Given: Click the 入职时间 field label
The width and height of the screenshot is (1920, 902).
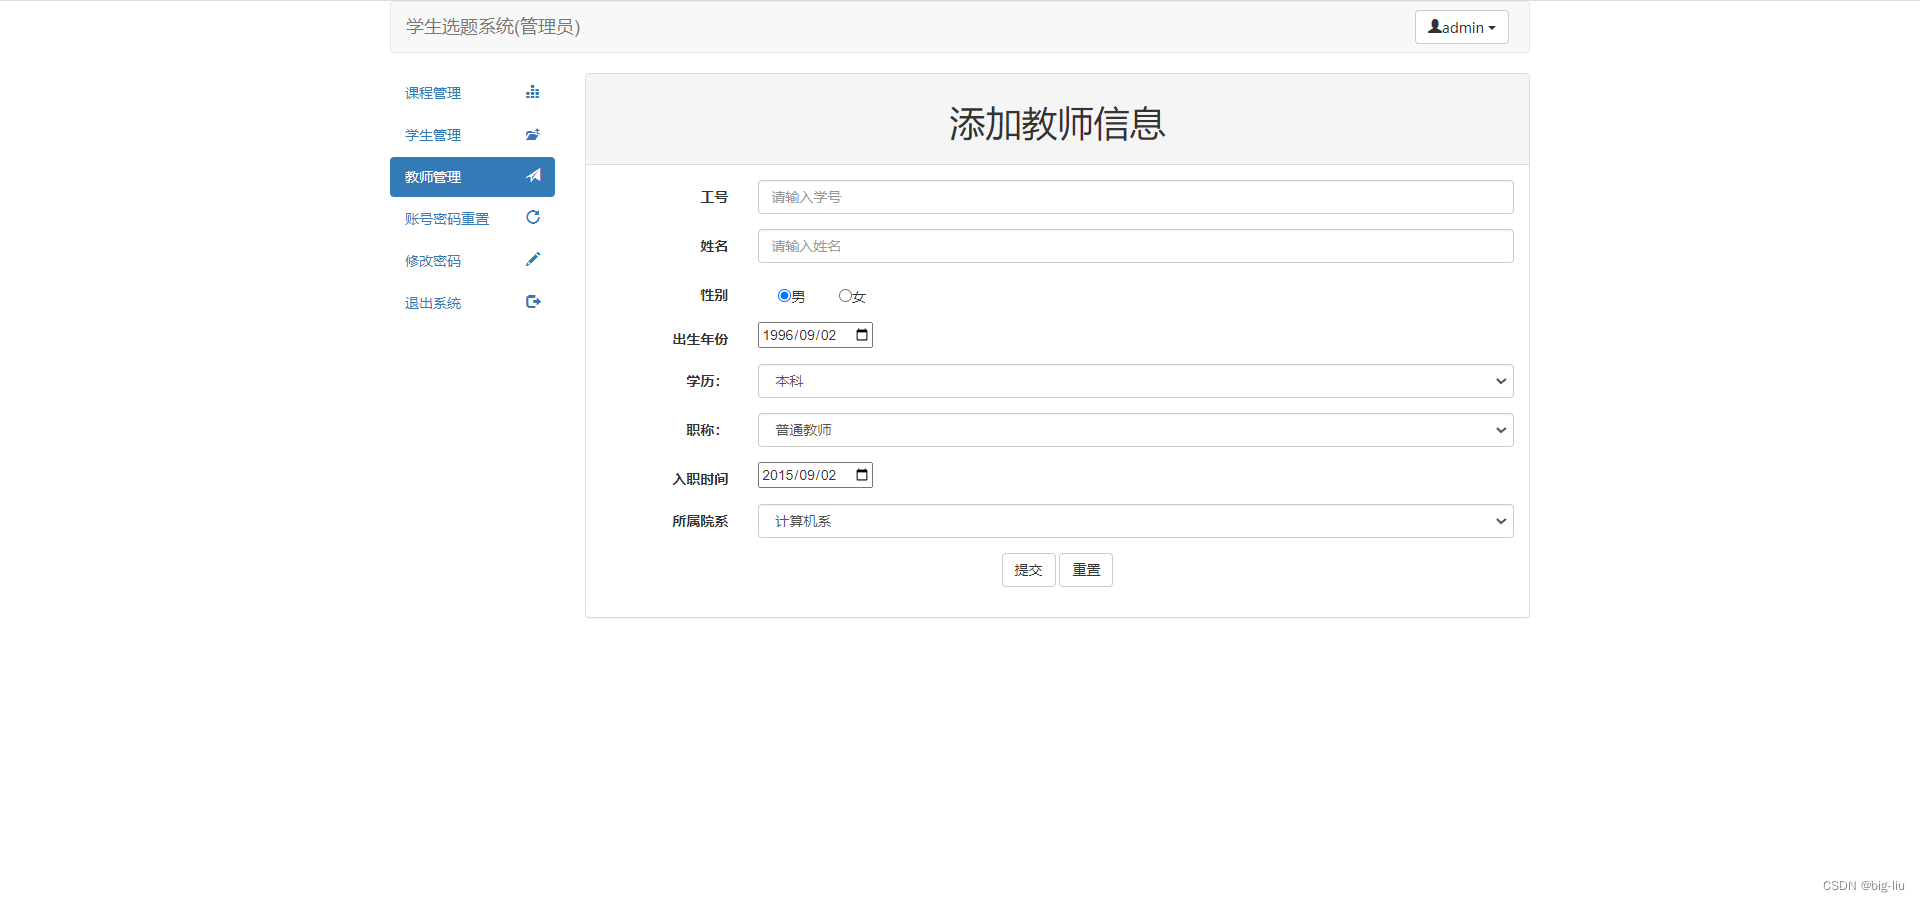Looking at the screenshot, I should tap(700, 479).
